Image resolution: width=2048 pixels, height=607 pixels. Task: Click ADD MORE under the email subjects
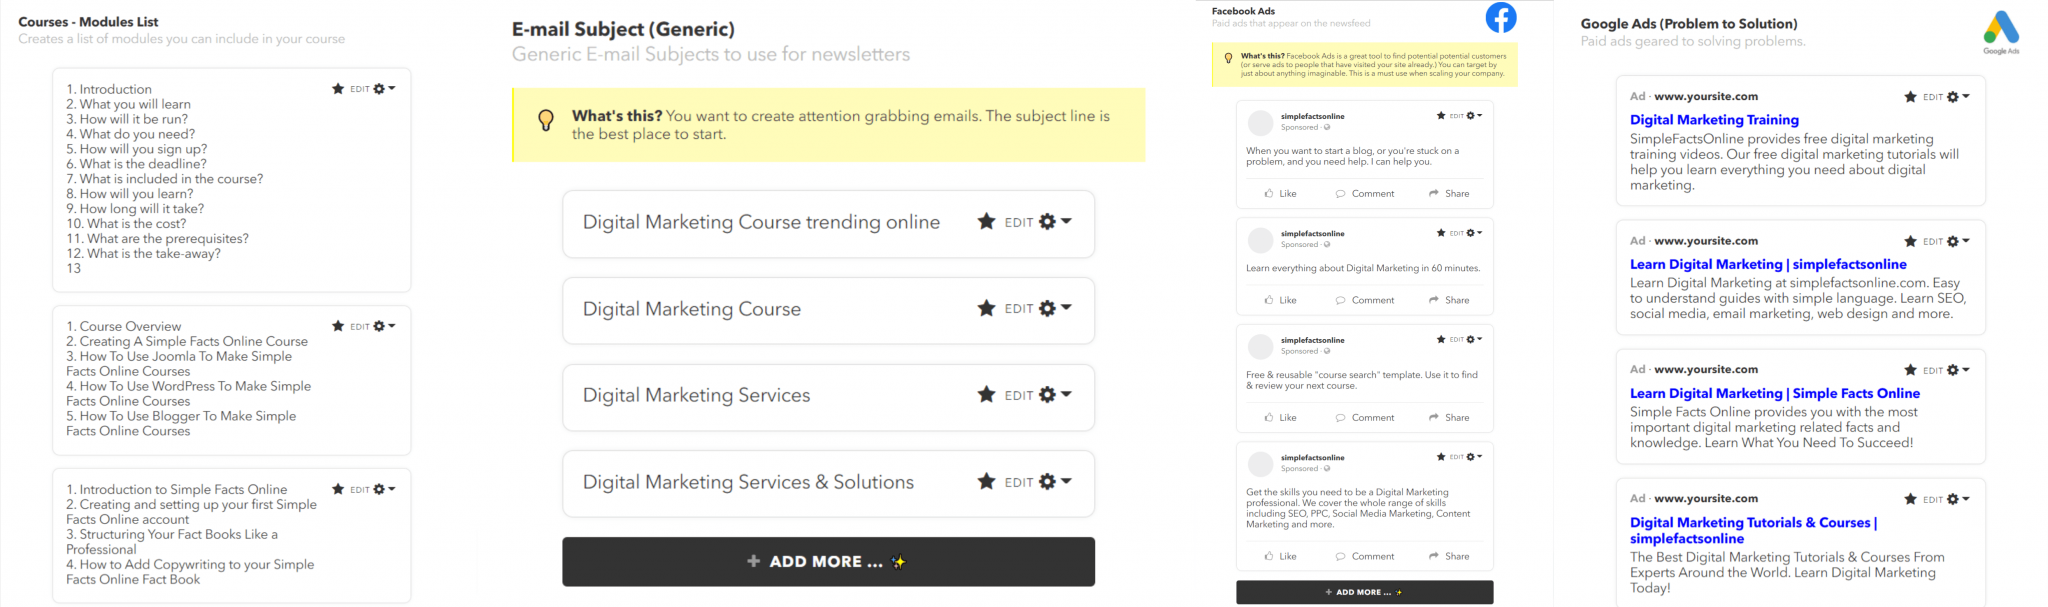pos(828,562)
